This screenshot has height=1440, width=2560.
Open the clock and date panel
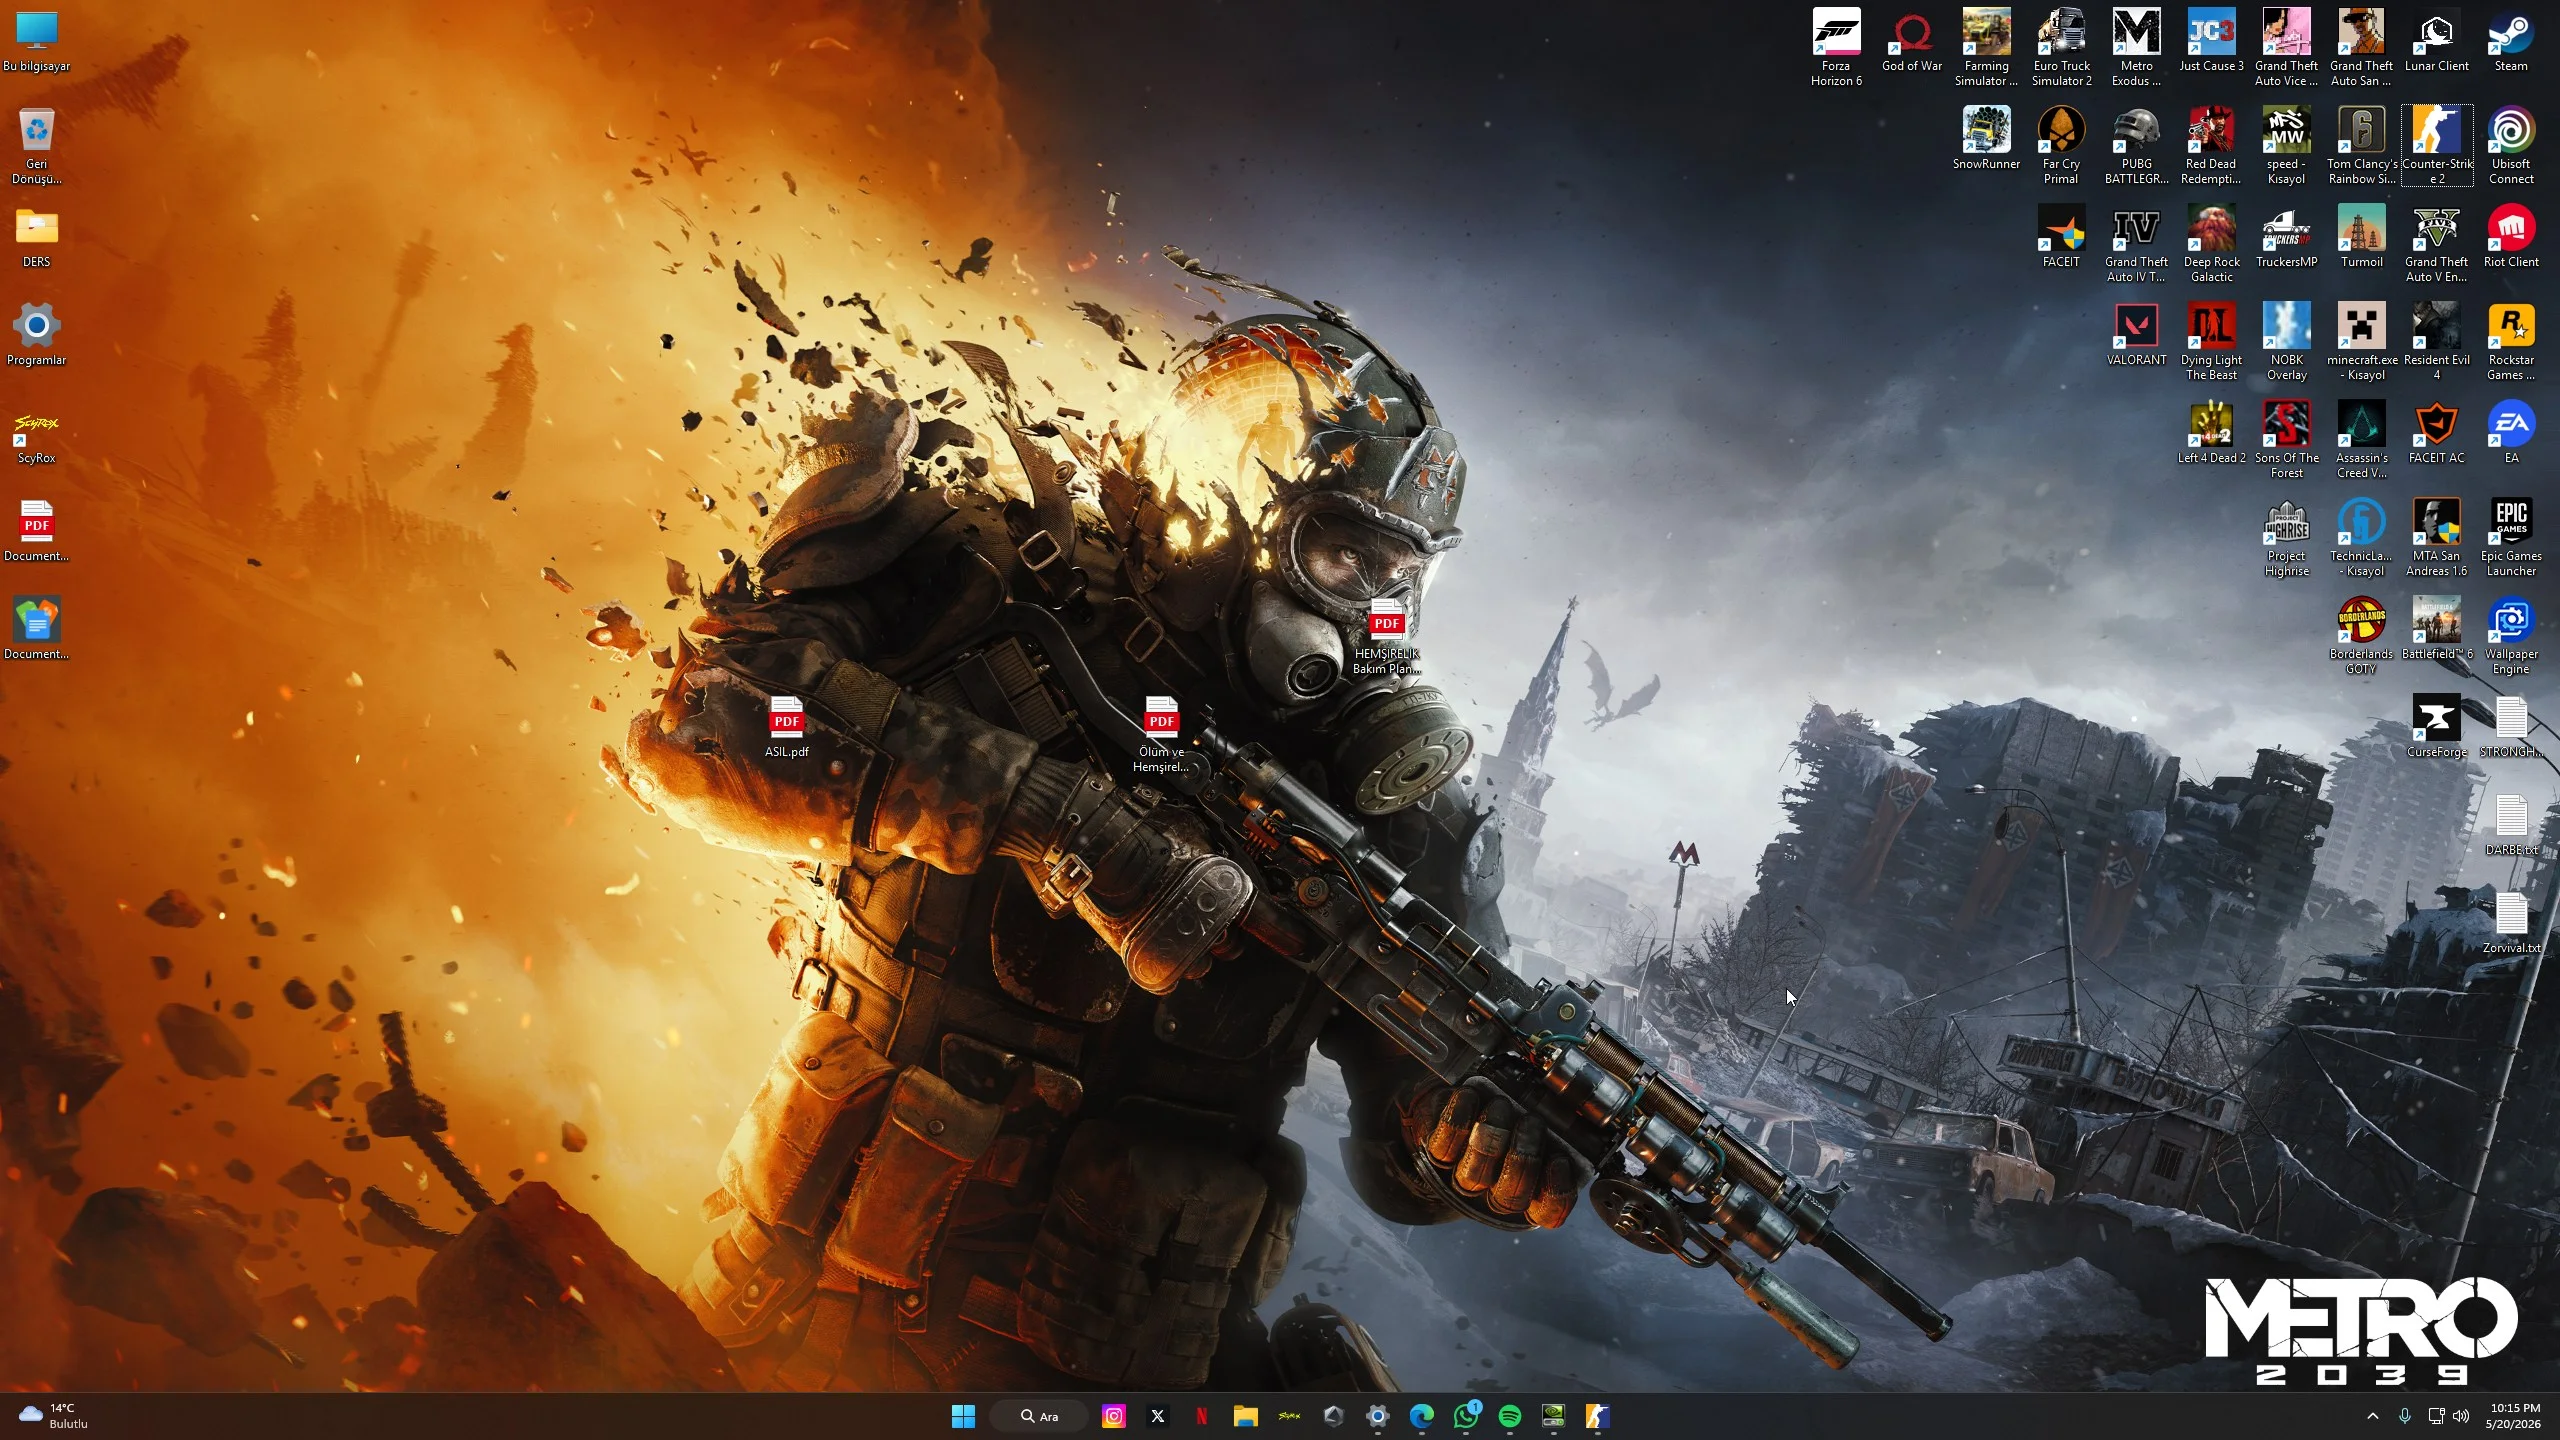click(x=2514, y=1416)
